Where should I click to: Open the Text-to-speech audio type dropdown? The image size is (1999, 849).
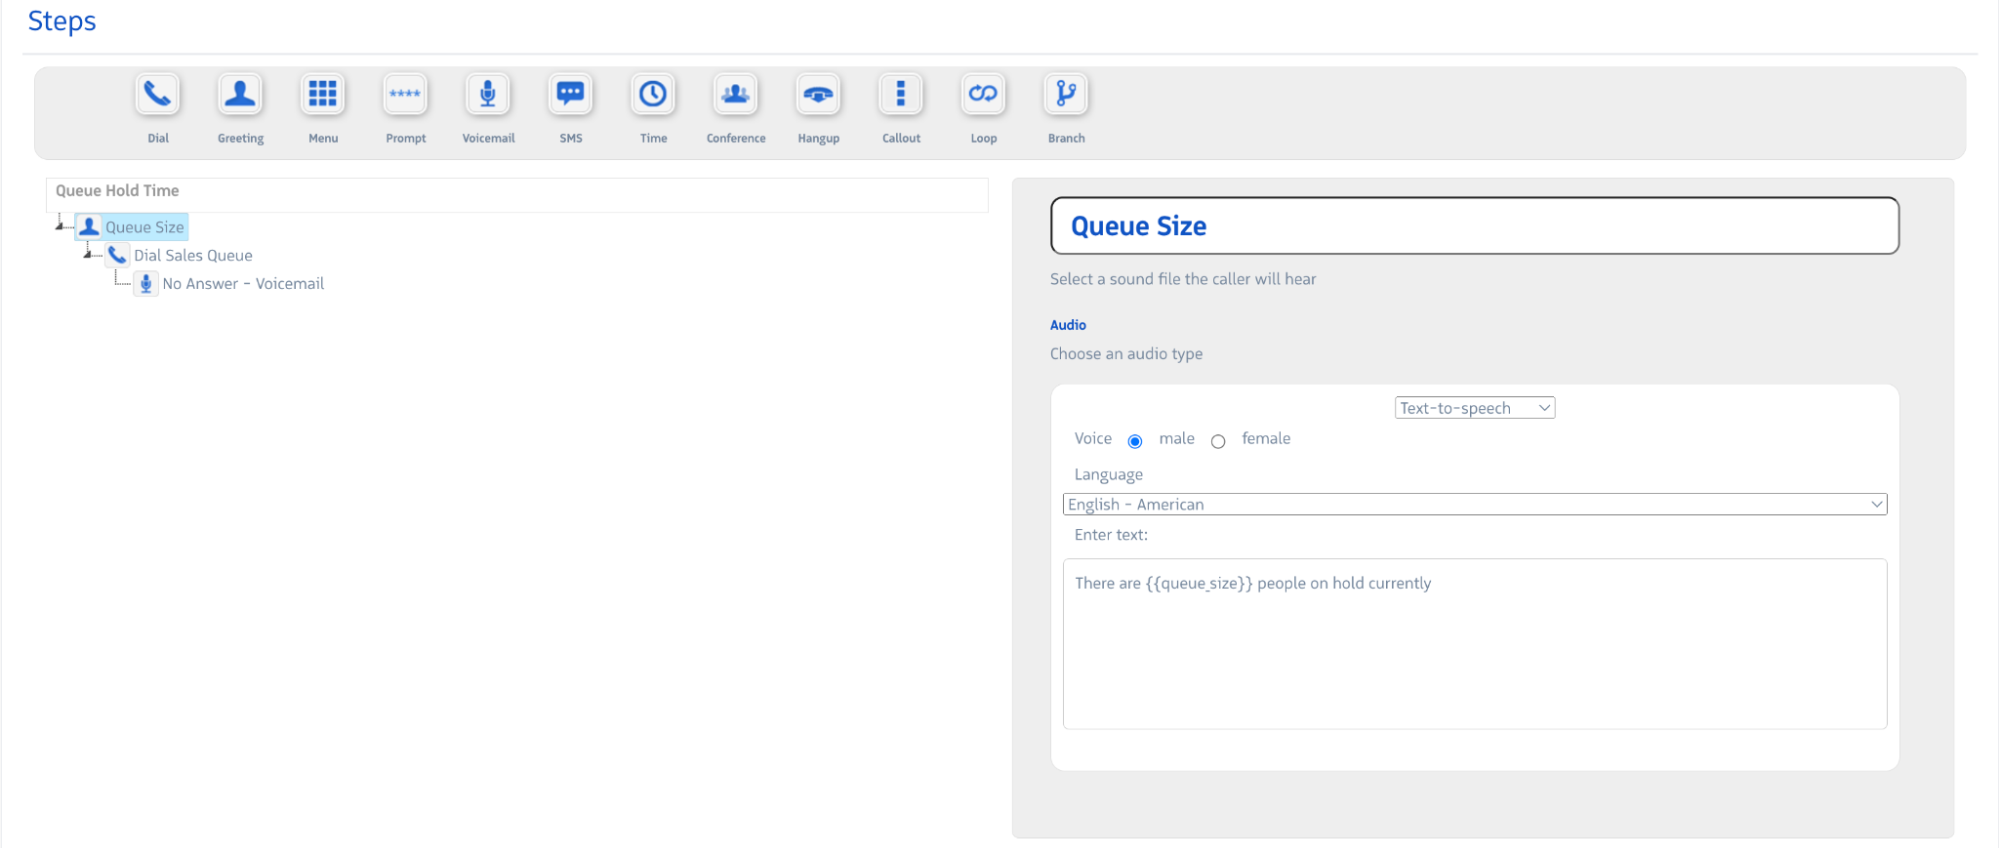coord(1474,408)
